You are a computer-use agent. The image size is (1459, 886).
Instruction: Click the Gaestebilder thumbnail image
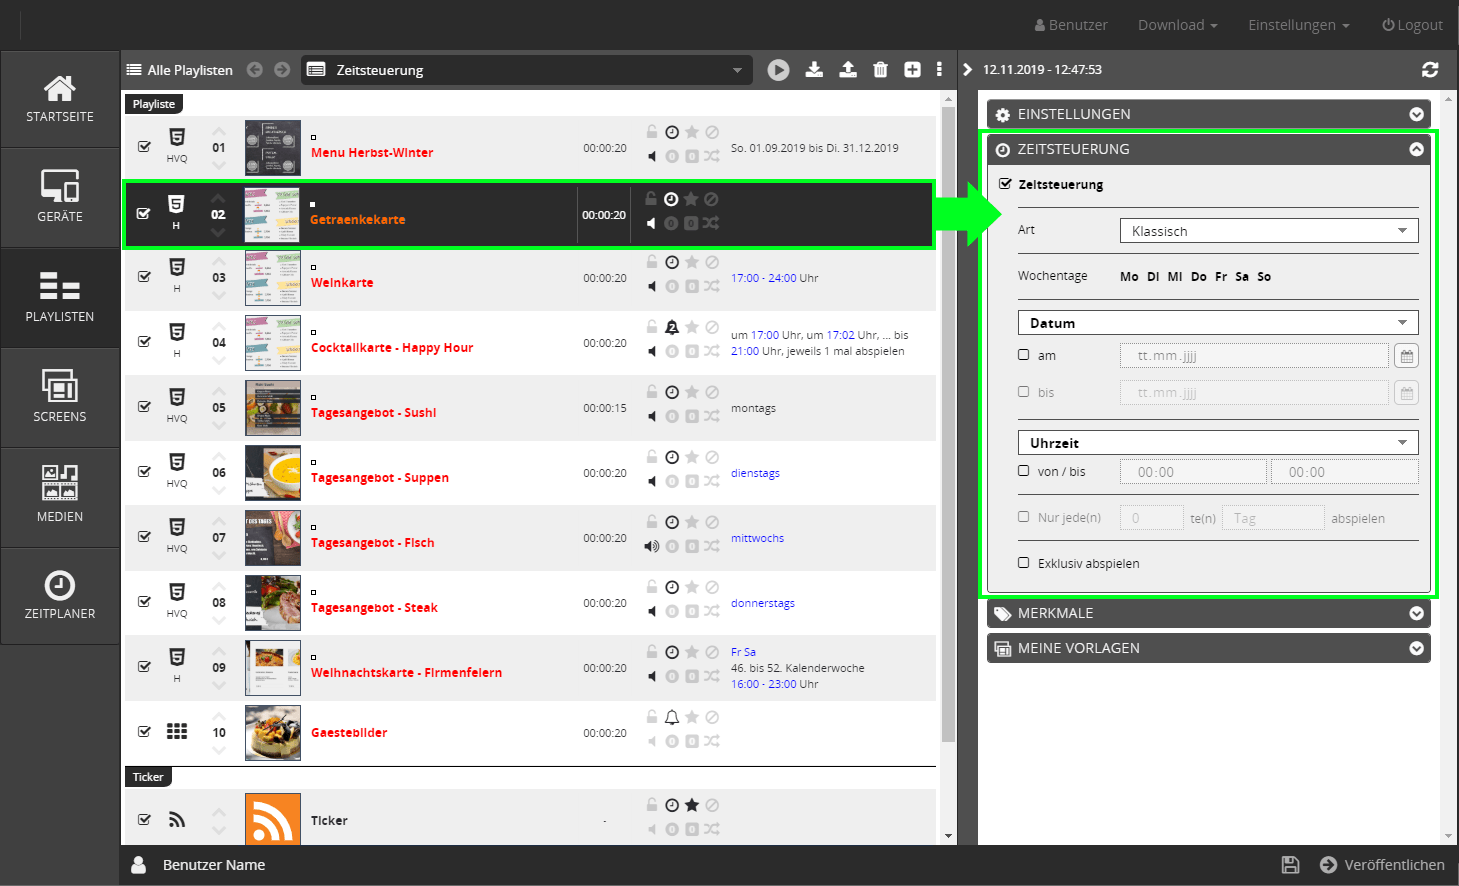tap(273, 733)
